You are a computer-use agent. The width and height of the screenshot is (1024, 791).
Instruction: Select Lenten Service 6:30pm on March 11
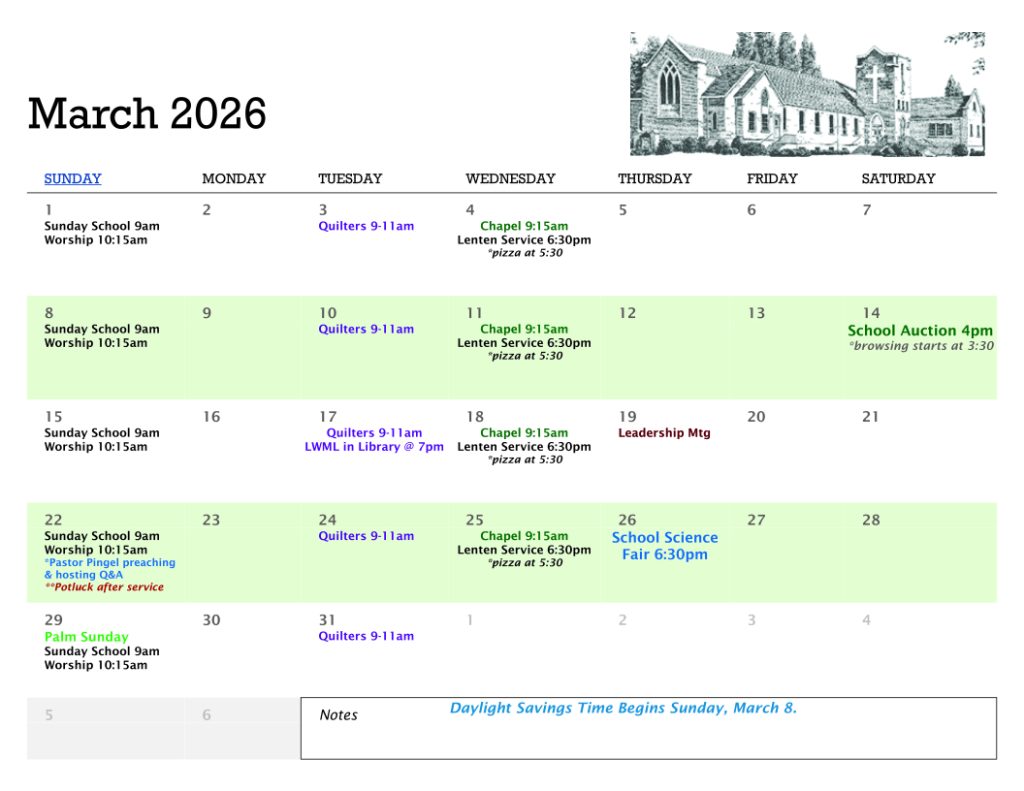click(524, 343)
